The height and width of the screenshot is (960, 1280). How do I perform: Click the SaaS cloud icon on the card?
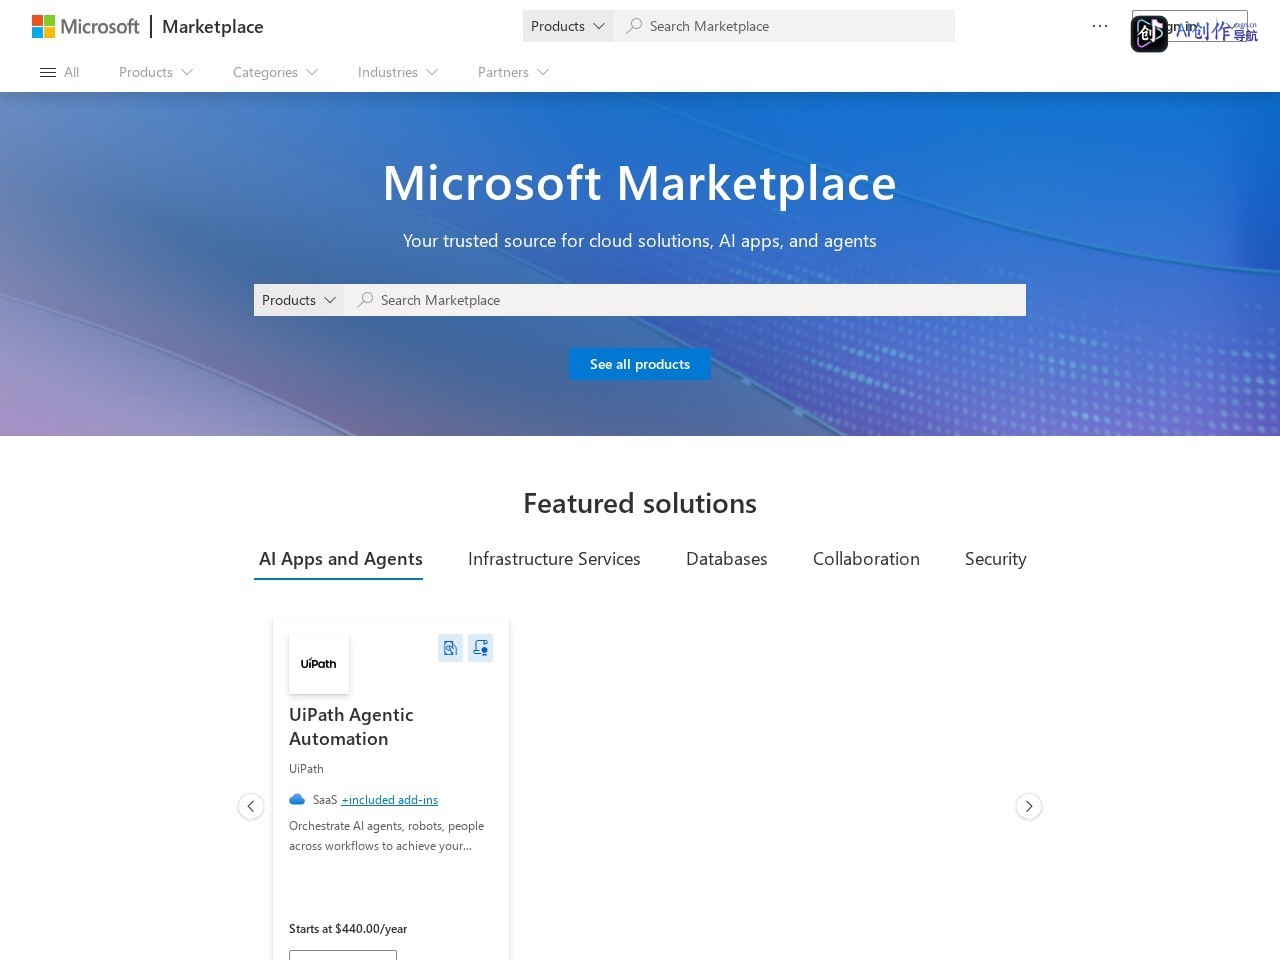click(297, 799)
